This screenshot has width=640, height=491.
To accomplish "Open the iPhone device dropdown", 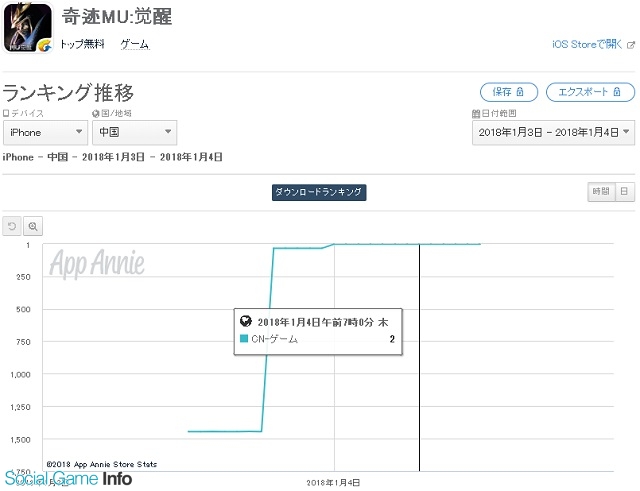I will pyautogui.click(x=45, y=132).
